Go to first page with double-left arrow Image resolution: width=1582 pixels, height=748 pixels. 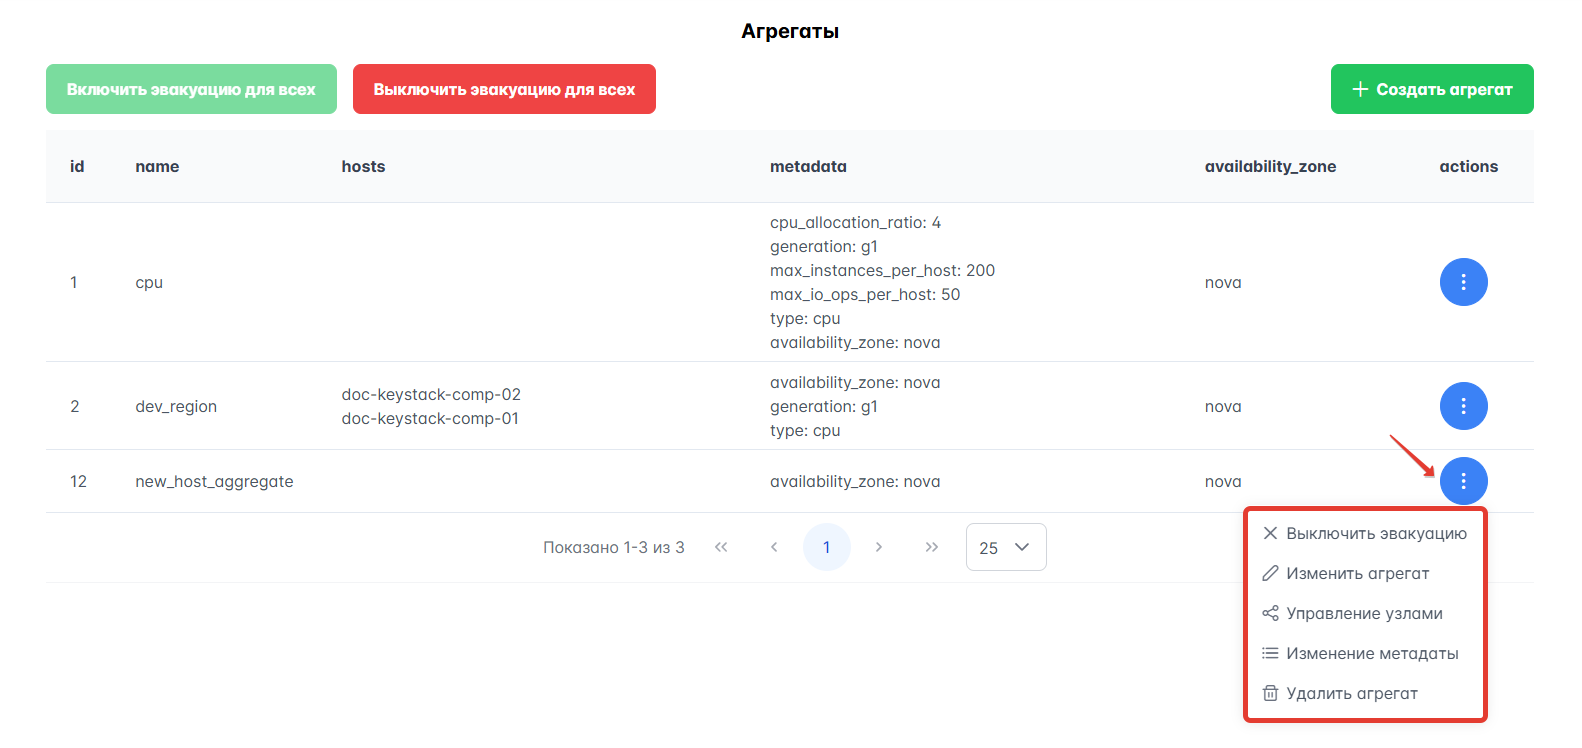coord(721,547)
